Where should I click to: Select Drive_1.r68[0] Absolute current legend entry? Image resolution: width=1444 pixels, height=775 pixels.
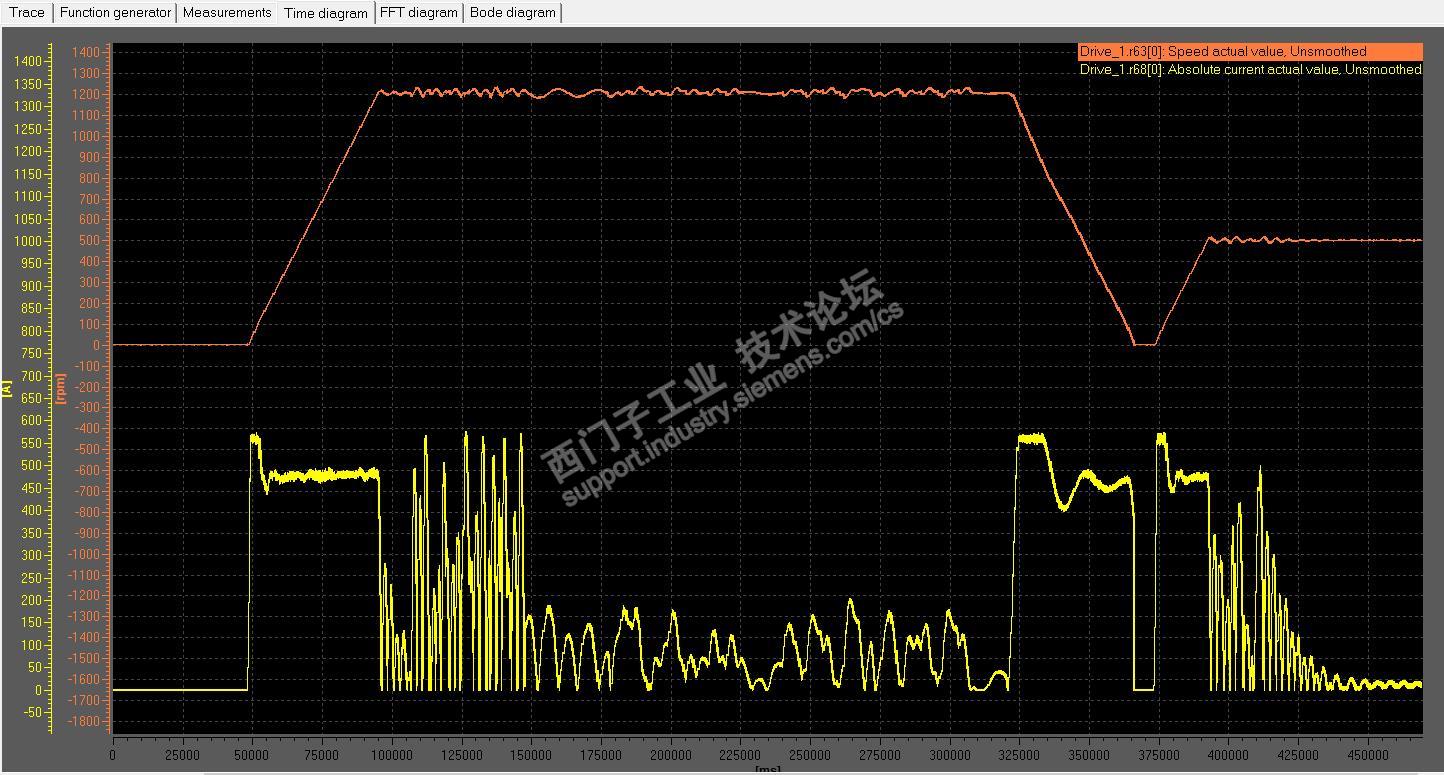(x=1250, y=70)
